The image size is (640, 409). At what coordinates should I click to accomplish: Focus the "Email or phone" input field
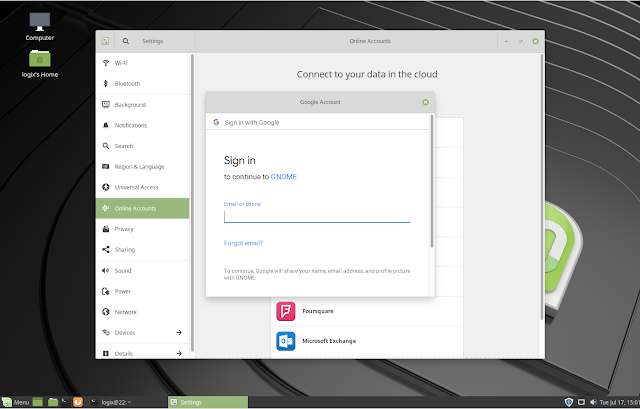[x=317, y=215]
